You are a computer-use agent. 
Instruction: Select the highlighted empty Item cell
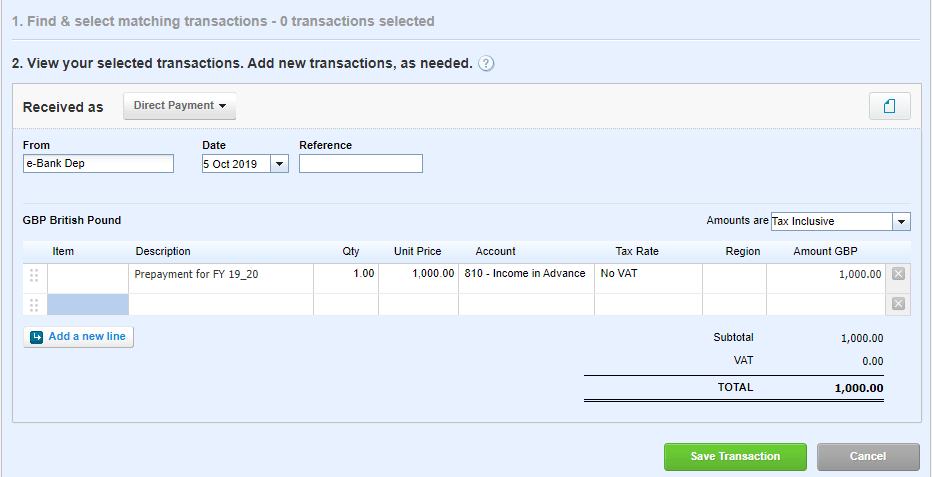88,305
